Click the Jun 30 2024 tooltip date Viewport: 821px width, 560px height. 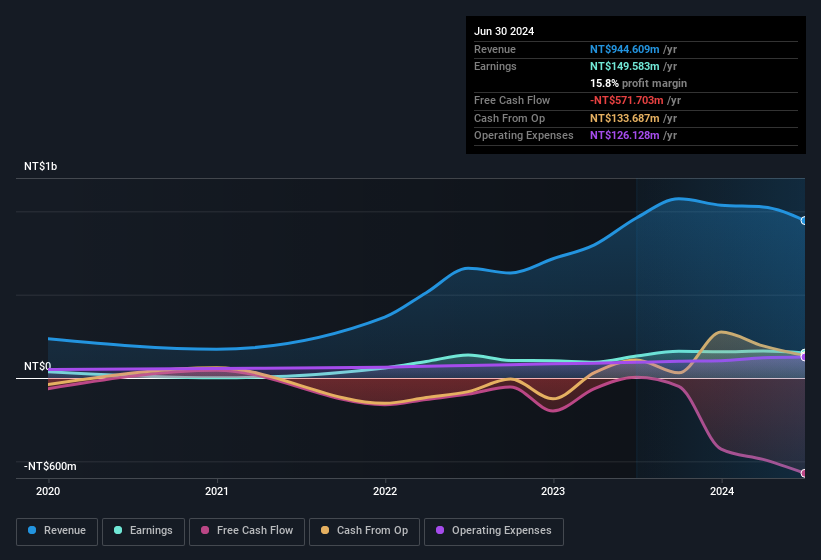504,31
